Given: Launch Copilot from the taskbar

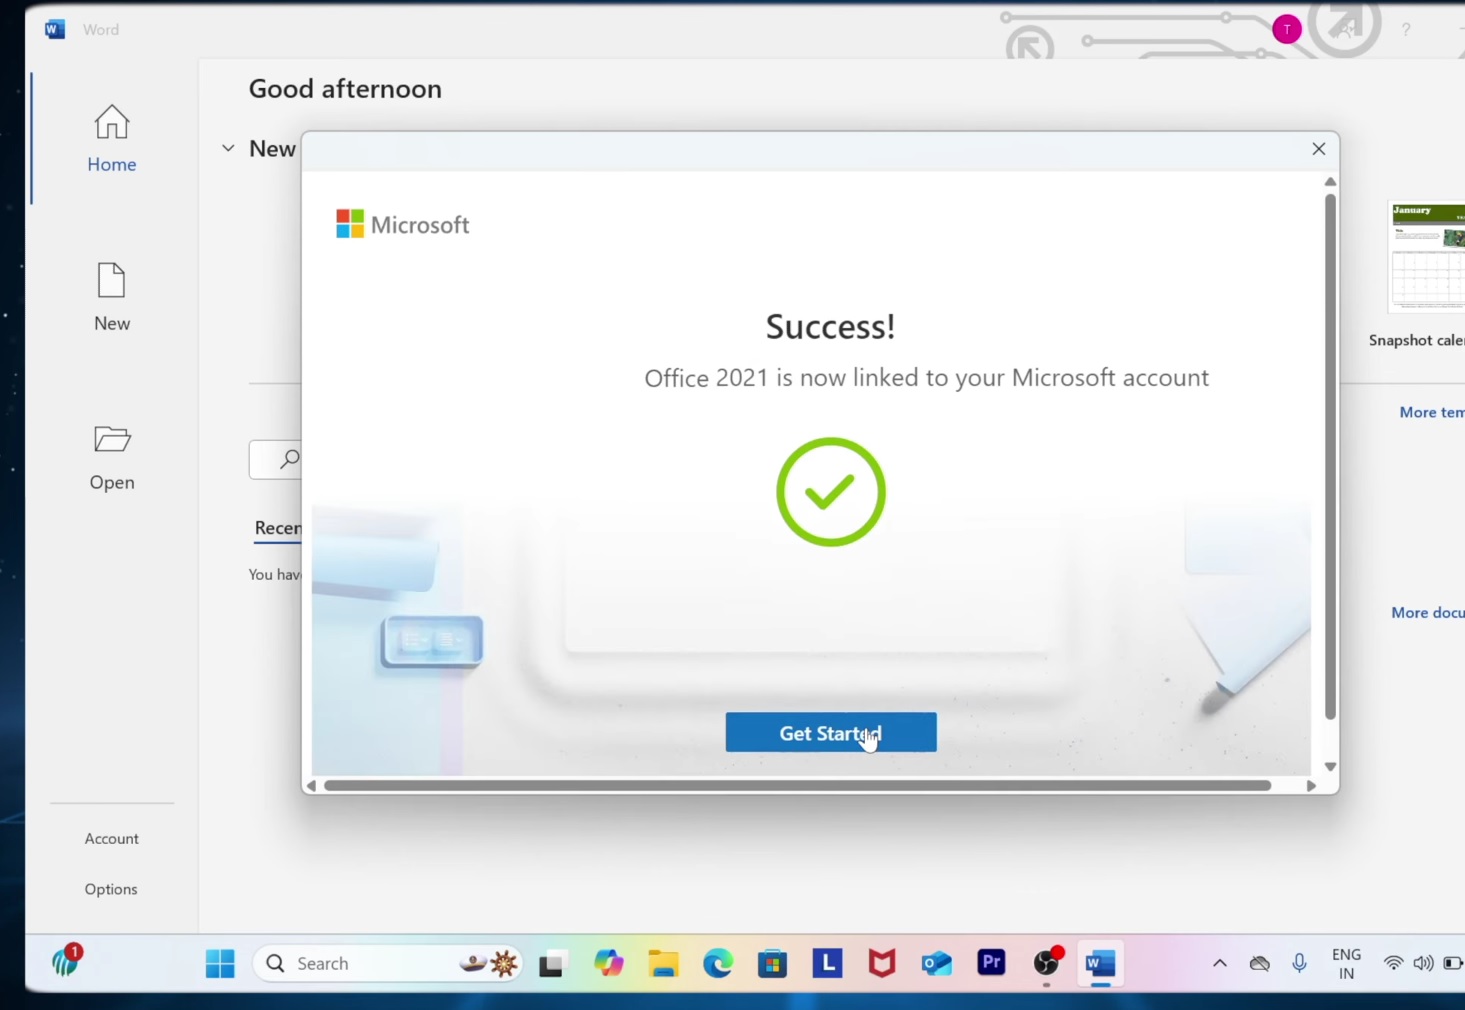Looking at the screenshot, I should pyautogui.click(x=608, y=964).
